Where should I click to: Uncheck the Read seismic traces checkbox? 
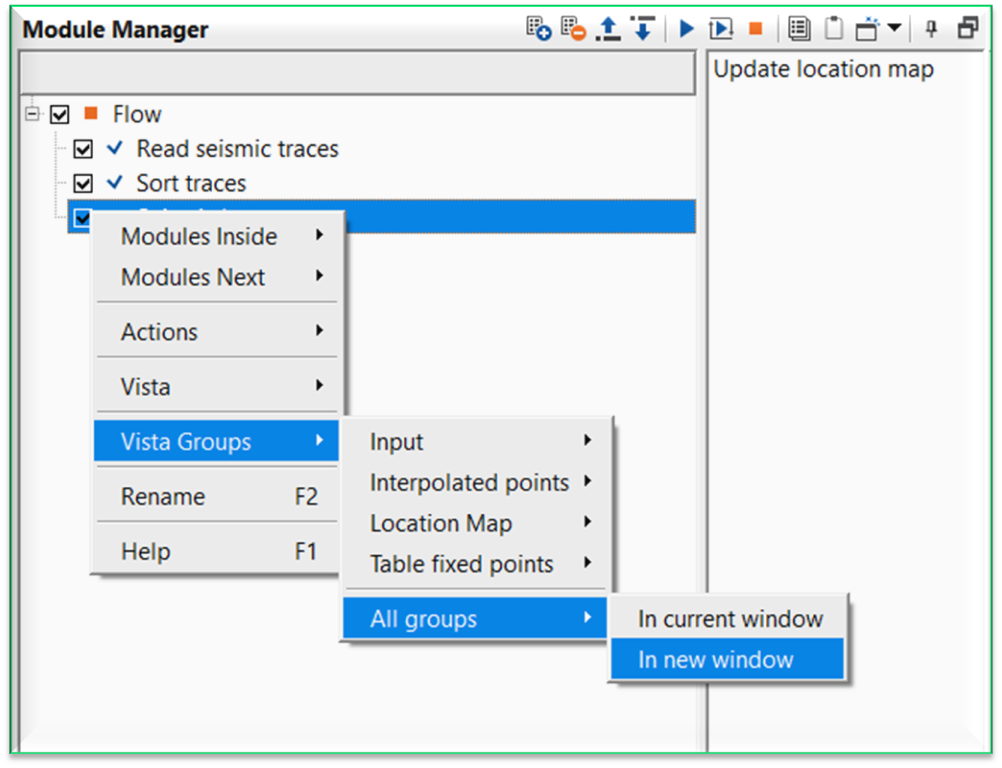pos(83,149)
